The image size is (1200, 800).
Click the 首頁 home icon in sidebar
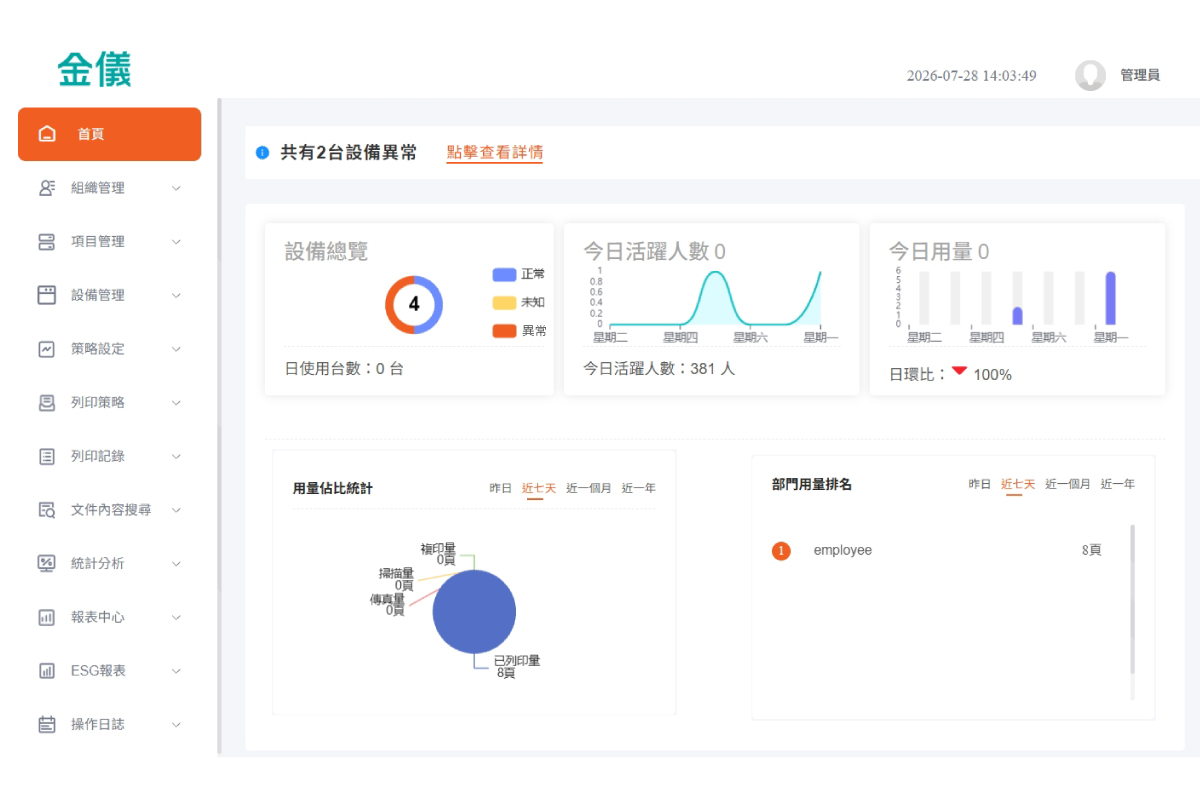point(47,134)
